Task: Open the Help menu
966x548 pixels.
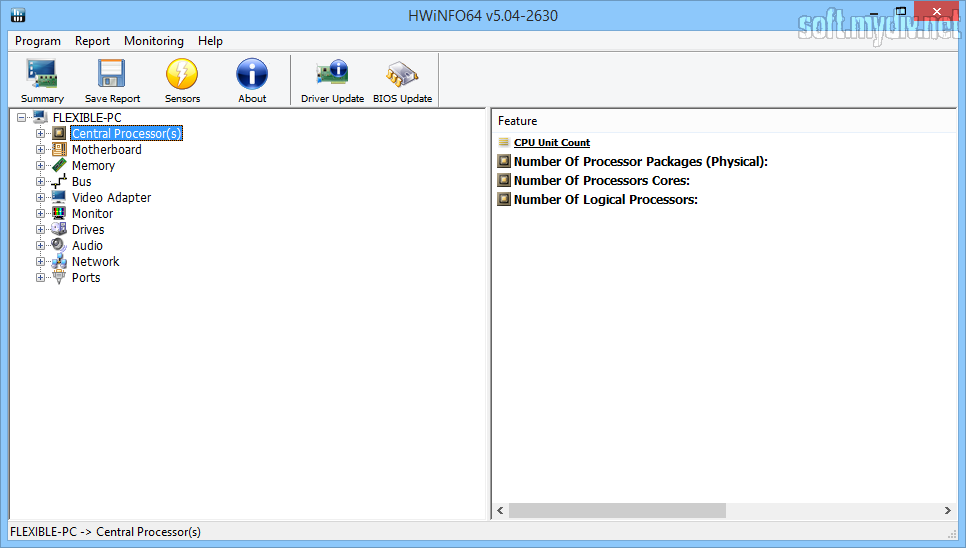Action: [x=210, y=41]
